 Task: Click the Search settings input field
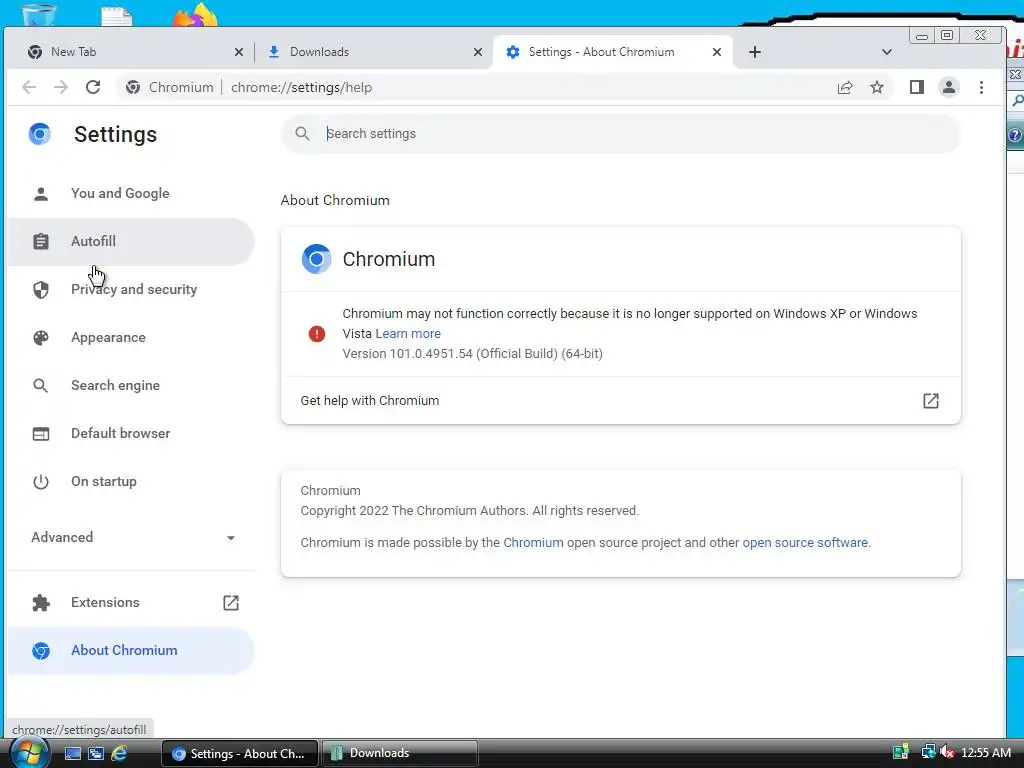click(x=620, y=134)
